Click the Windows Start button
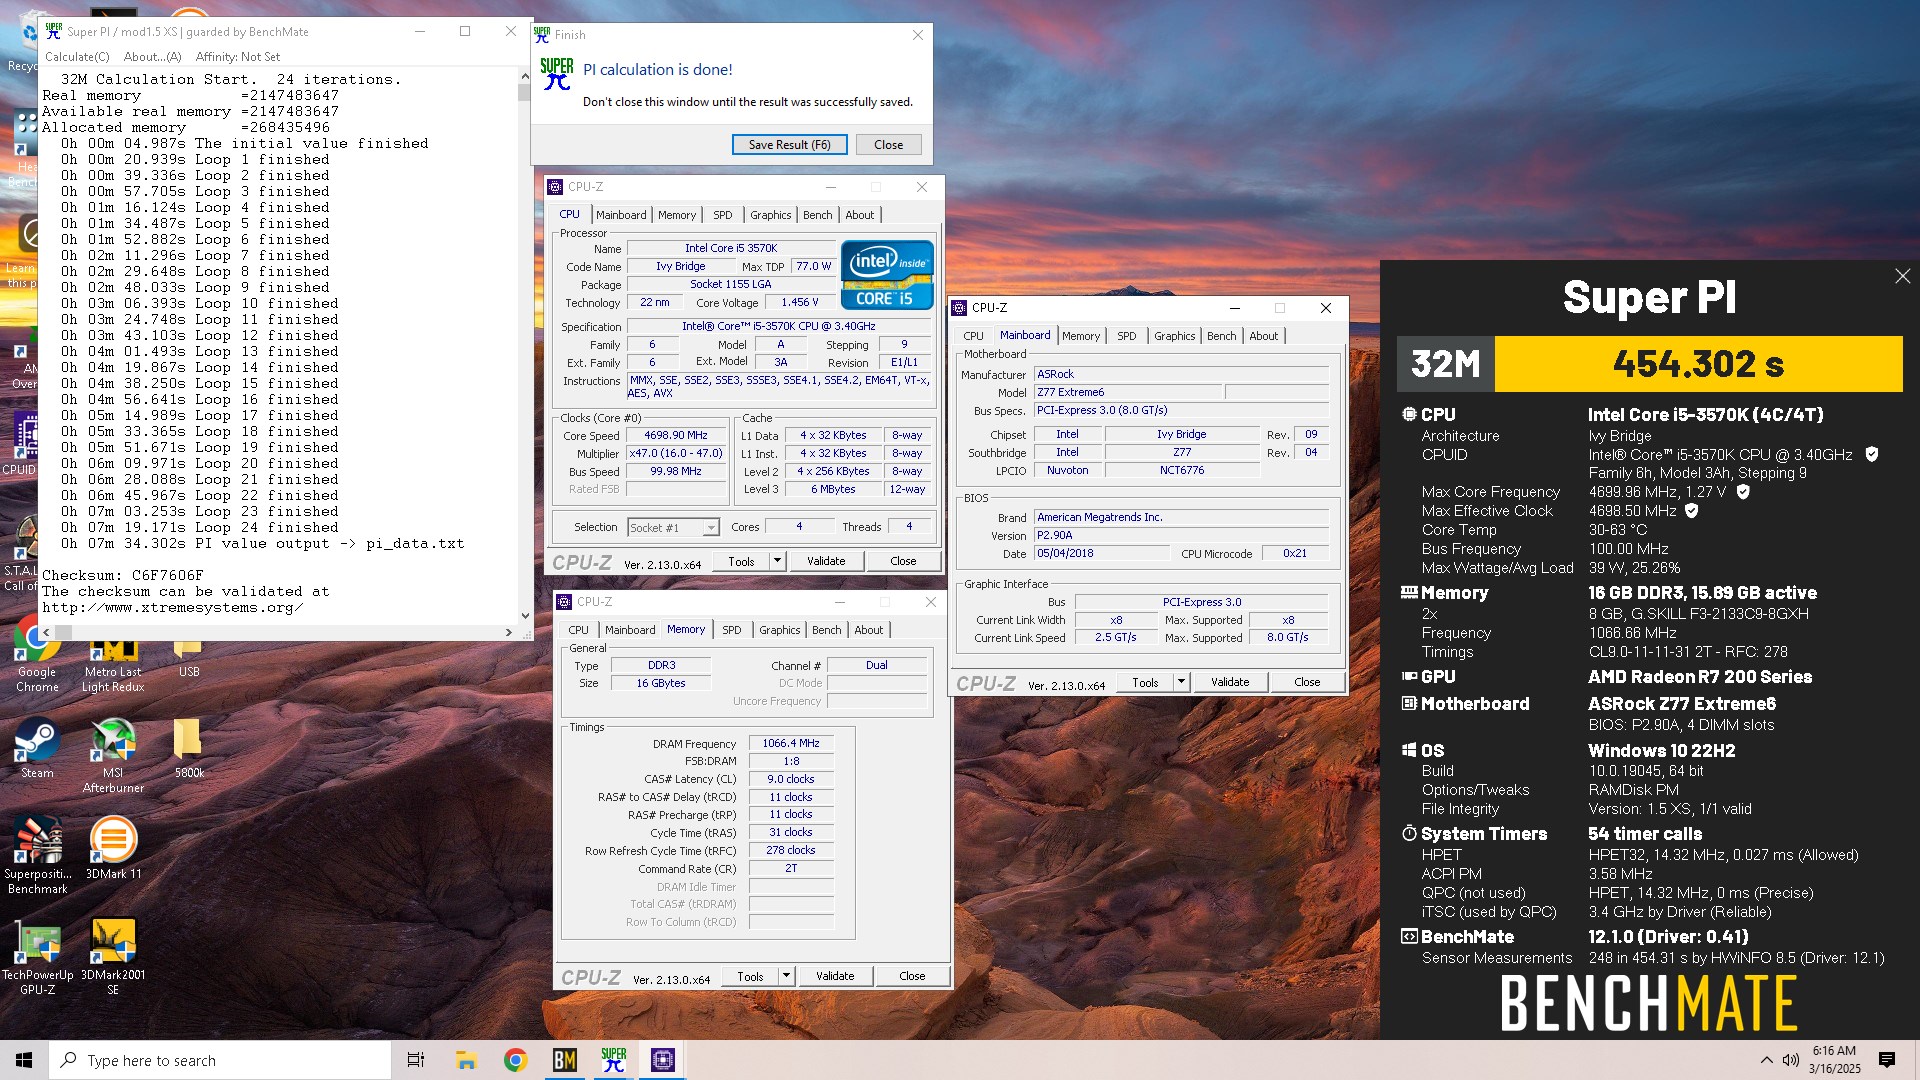 (x=24, y=1060)
